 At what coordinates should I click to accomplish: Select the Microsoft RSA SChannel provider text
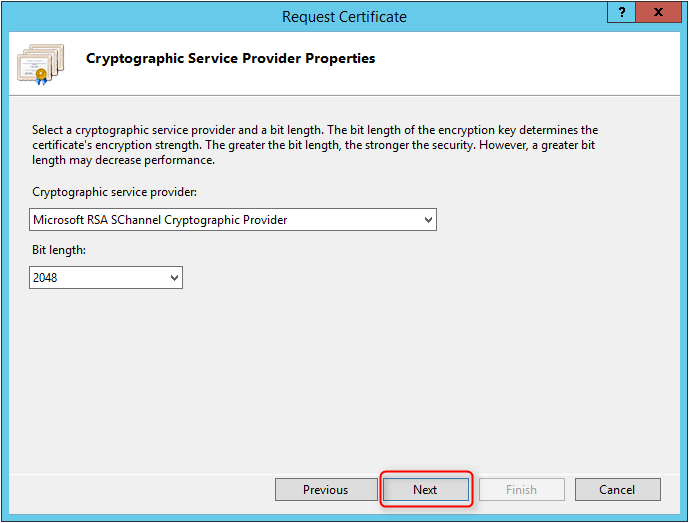(x=160, y=220)
